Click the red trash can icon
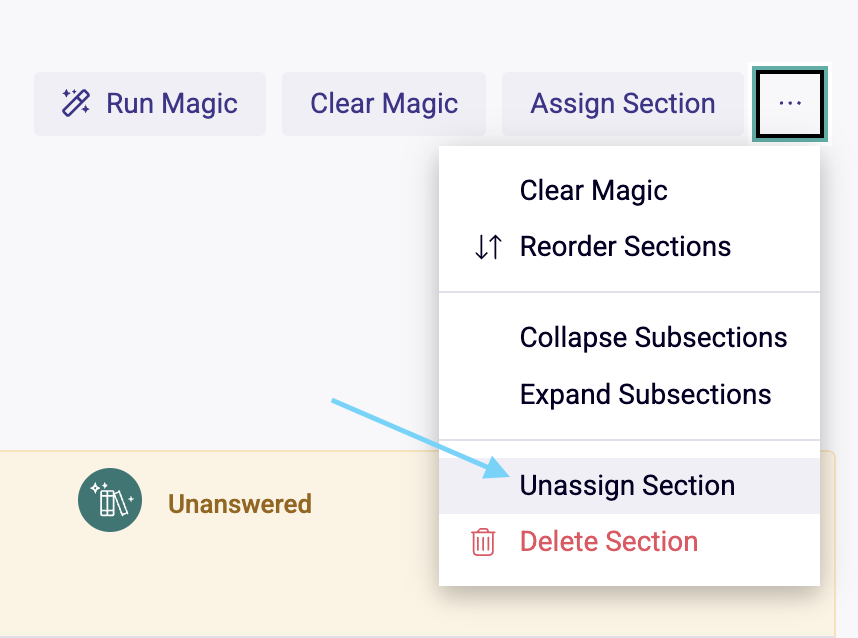Screen dimensions: 858x638 tap(483, 542)
